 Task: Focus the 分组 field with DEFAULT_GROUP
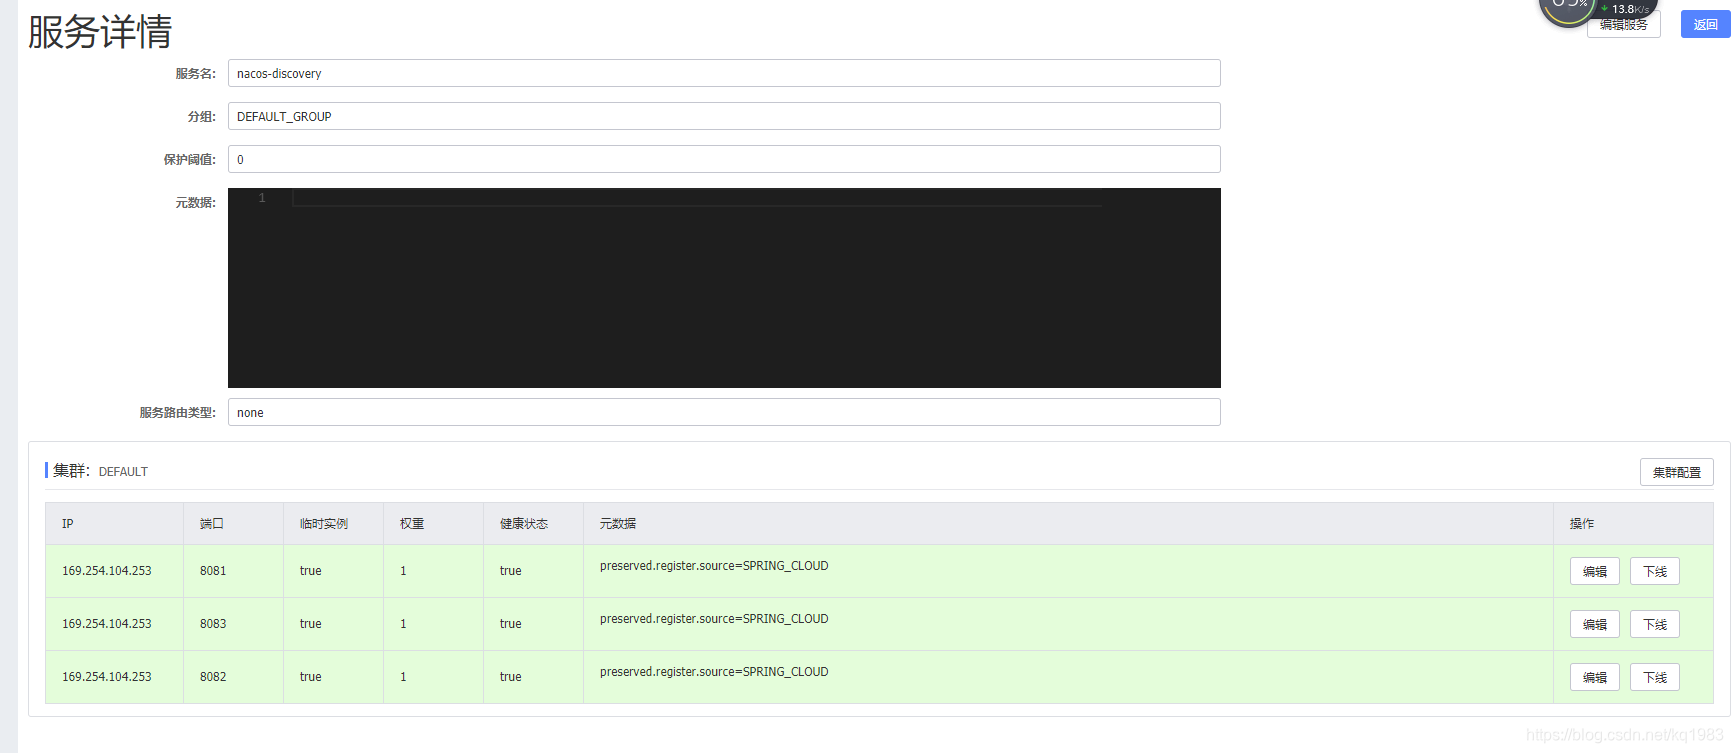(x=724, y=116)
